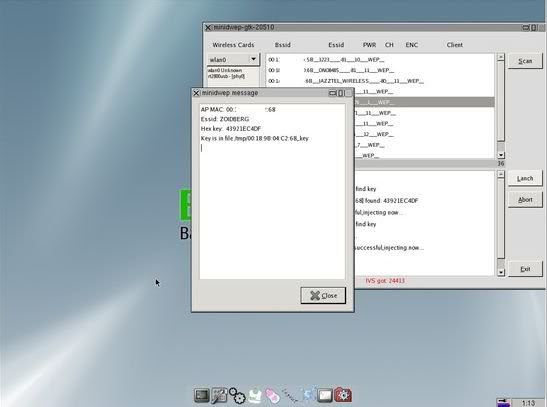Select the JAZZTEL_WIRELESS network row
The image size is (547, 407).
(x=380, y=81)
